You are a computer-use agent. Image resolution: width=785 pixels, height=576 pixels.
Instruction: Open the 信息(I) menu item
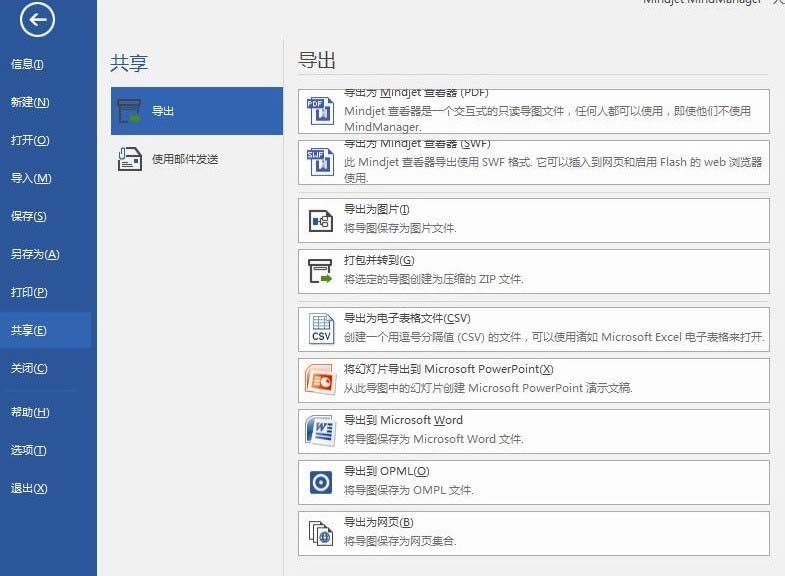(x=27, y=64)
